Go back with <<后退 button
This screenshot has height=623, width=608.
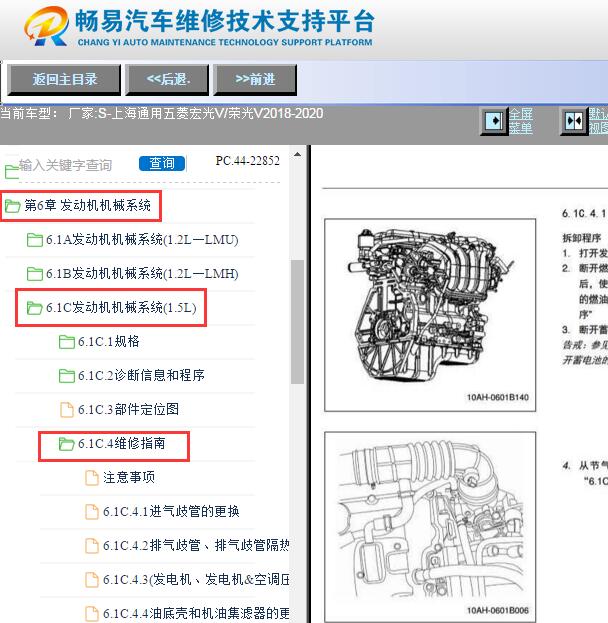[167, 80]
